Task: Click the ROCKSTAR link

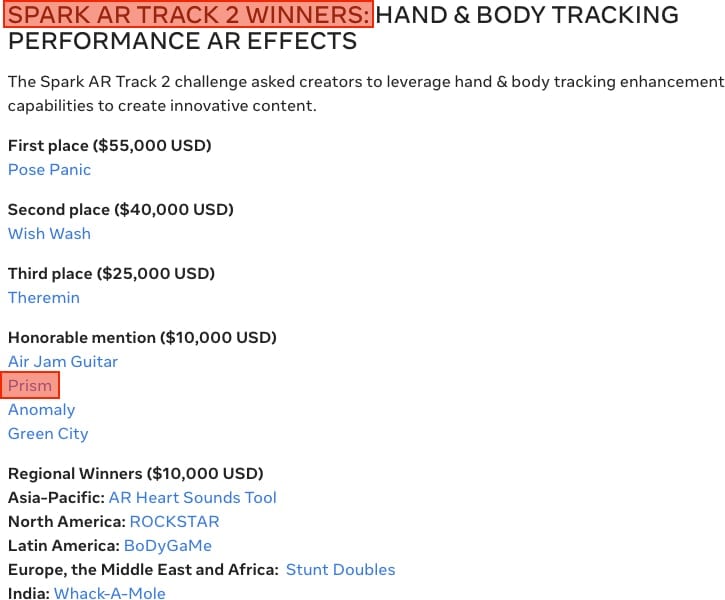Action: pos(174,522)
